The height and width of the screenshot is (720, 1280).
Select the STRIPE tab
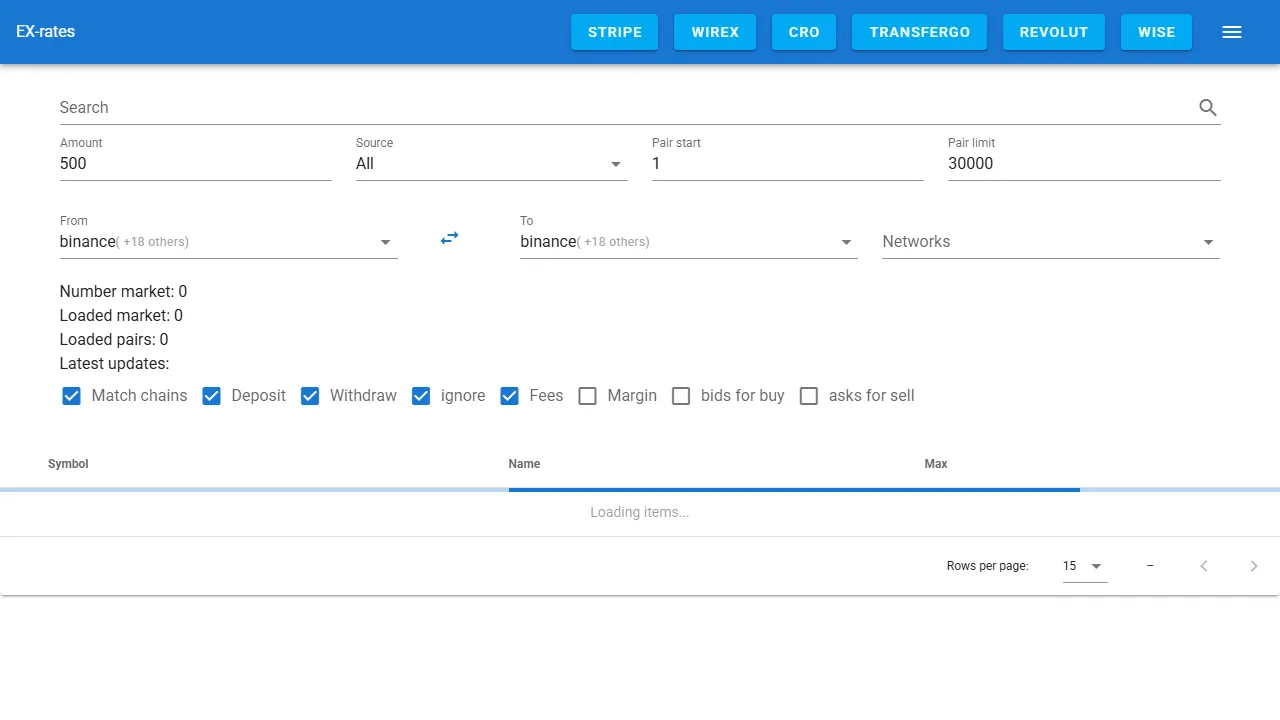click(x=614, y=31)
